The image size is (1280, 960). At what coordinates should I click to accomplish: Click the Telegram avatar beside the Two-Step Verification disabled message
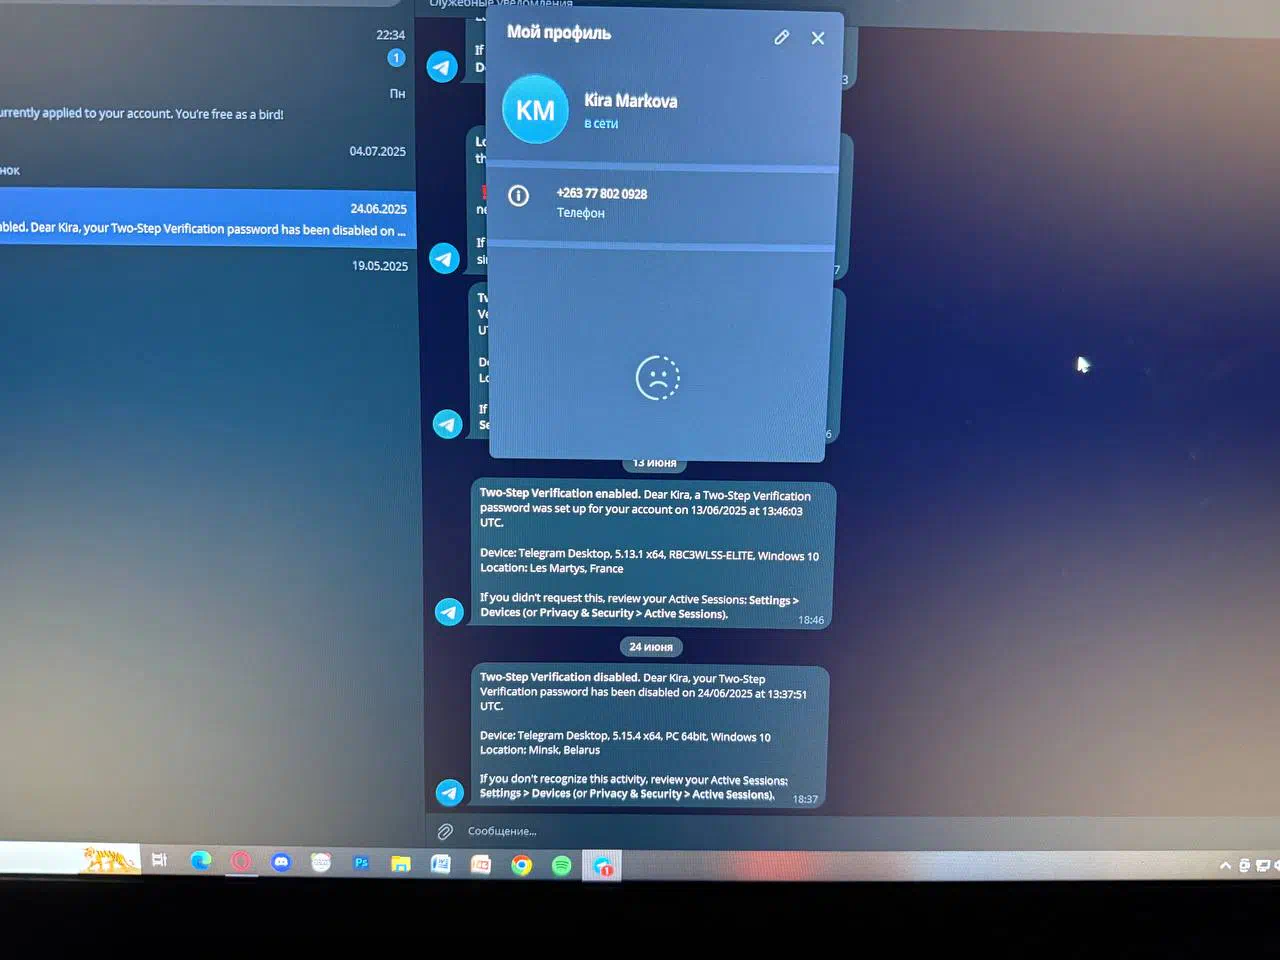click(x=449, y=793)
